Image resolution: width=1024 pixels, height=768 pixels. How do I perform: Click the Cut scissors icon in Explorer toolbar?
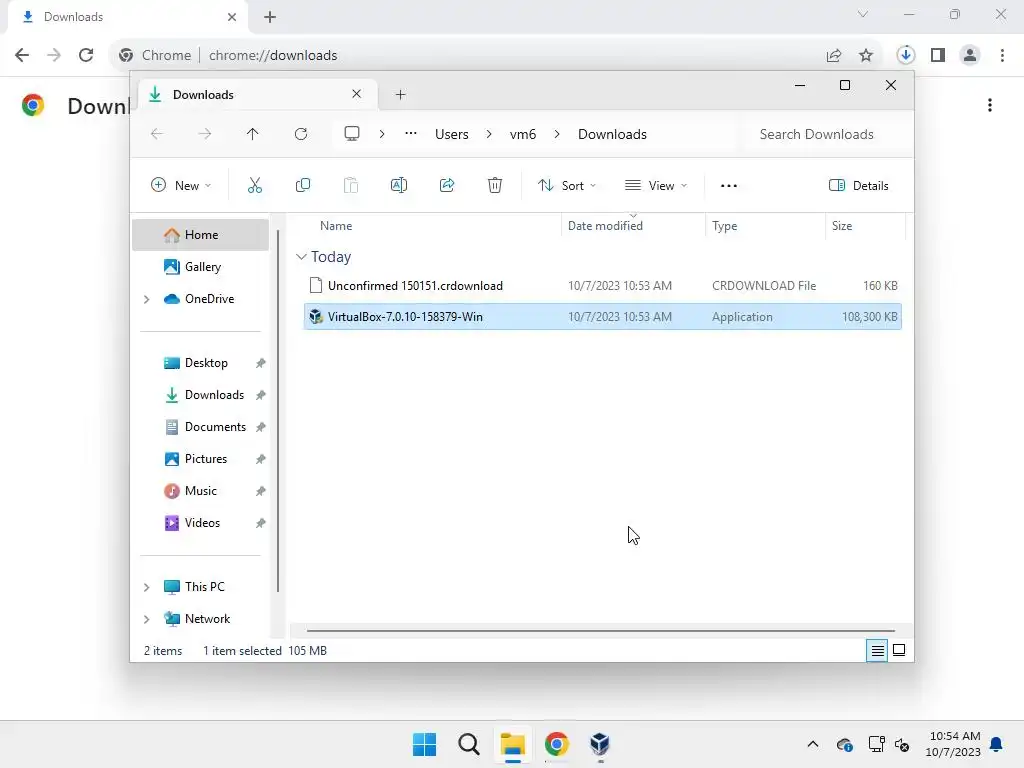point(255,185)
